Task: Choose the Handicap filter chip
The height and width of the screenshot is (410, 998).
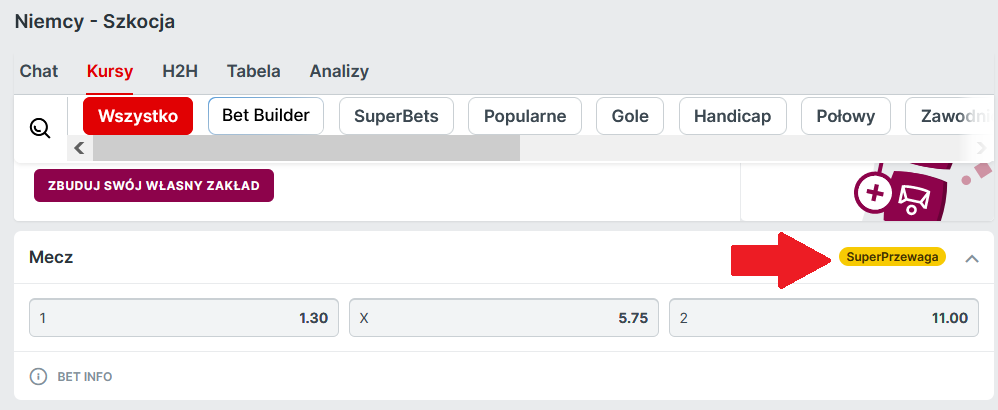Action: (x=732, y=116)
